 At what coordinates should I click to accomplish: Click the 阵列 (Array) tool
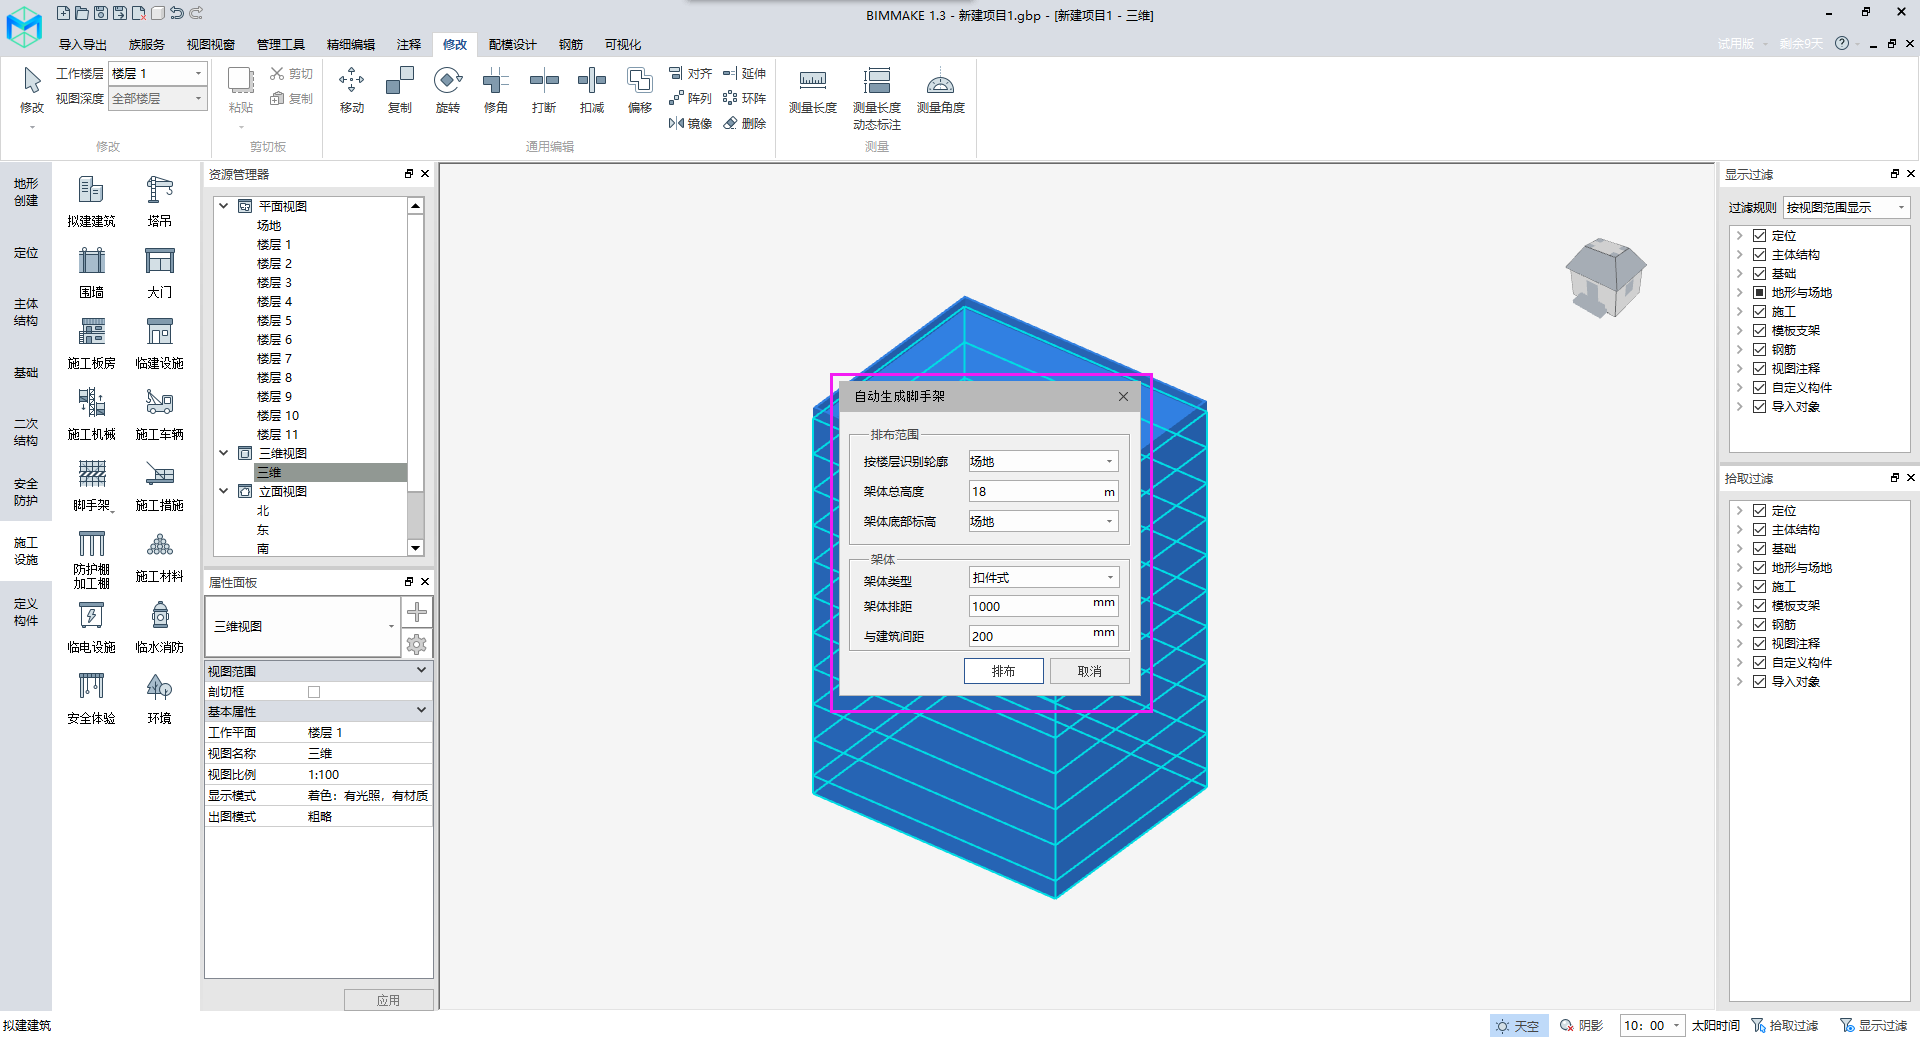pos(690,98)
